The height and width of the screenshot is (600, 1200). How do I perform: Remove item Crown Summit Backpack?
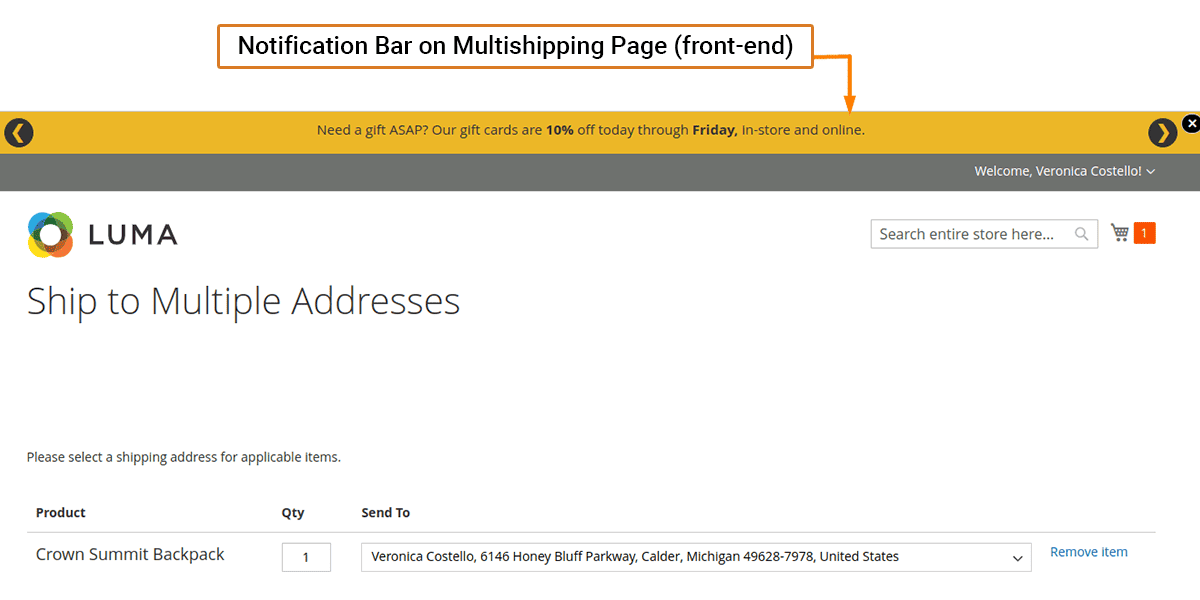click(1088, 552)
